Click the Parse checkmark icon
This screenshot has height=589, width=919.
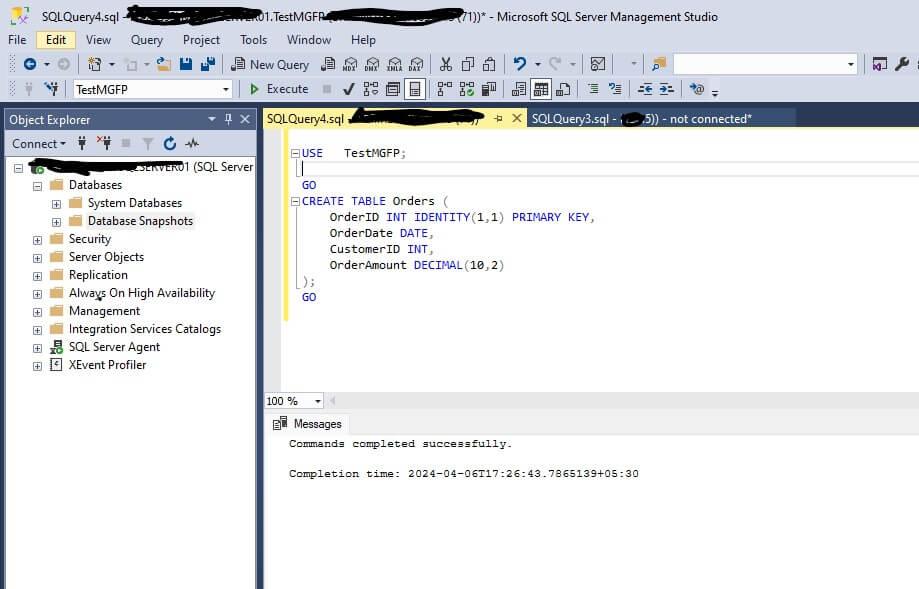(348, 89)
